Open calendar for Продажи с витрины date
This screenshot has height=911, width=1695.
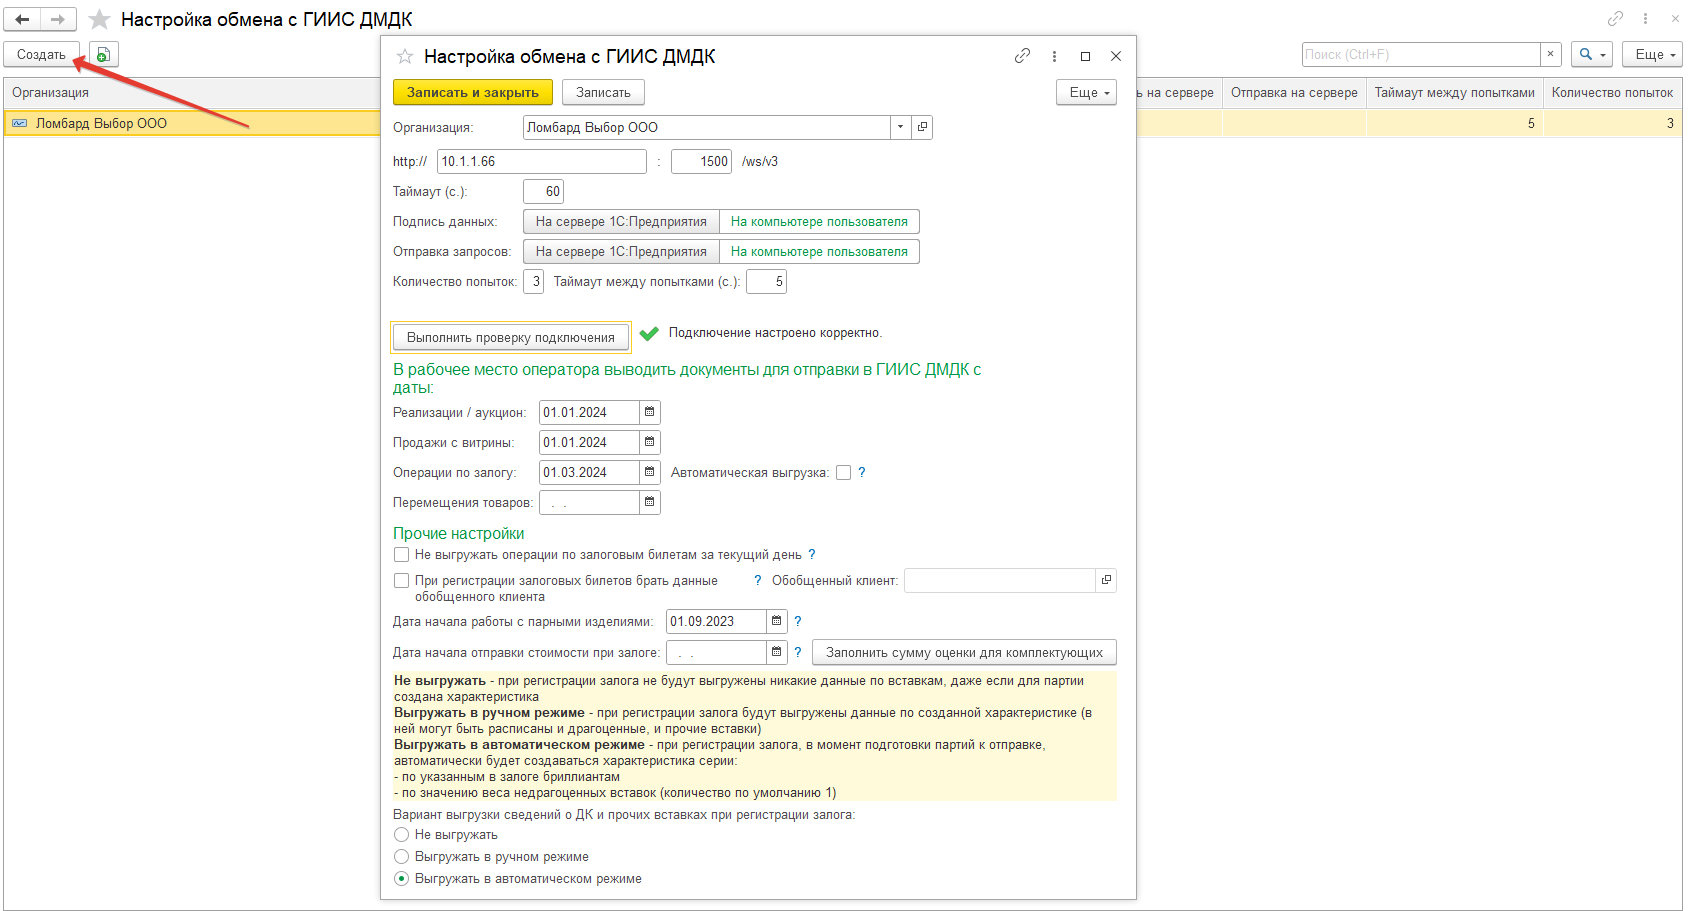(x=649, y=442)
